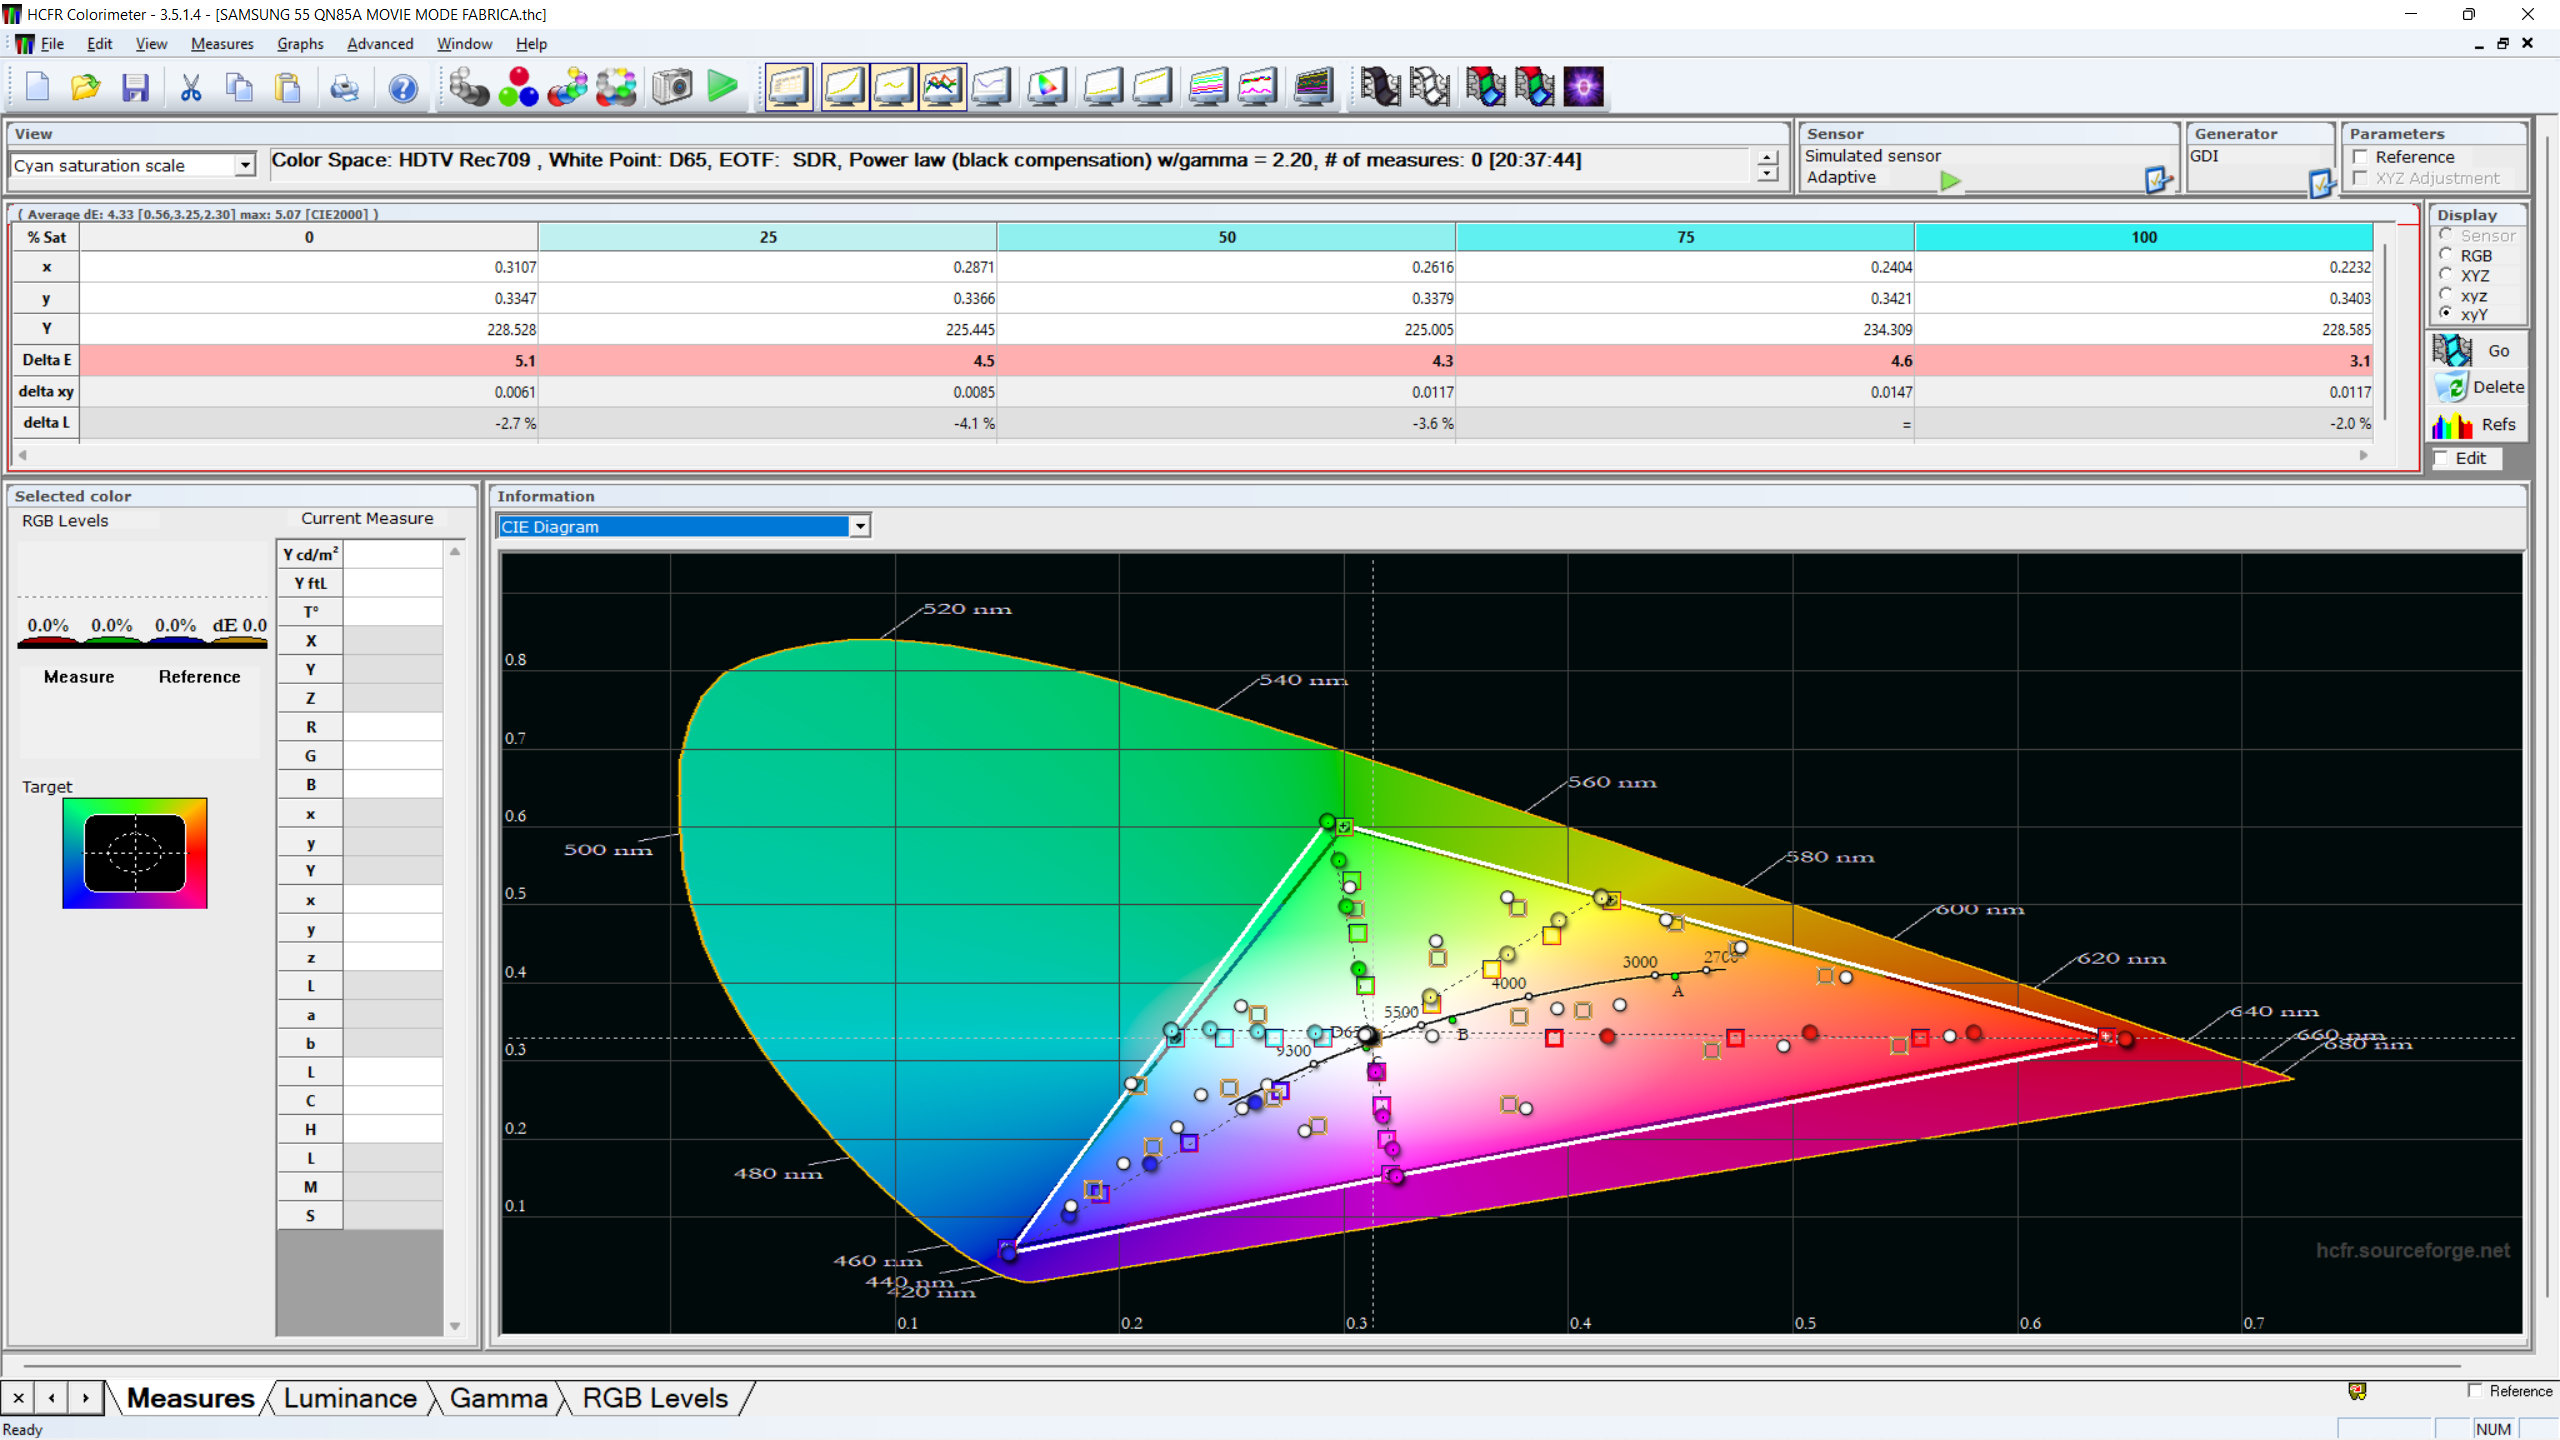The height and width of the screenshot is (1440, 2560).
Task: Click the purple glowing pattern icon
Action: pyautogui.click(x=1583, y=88)
